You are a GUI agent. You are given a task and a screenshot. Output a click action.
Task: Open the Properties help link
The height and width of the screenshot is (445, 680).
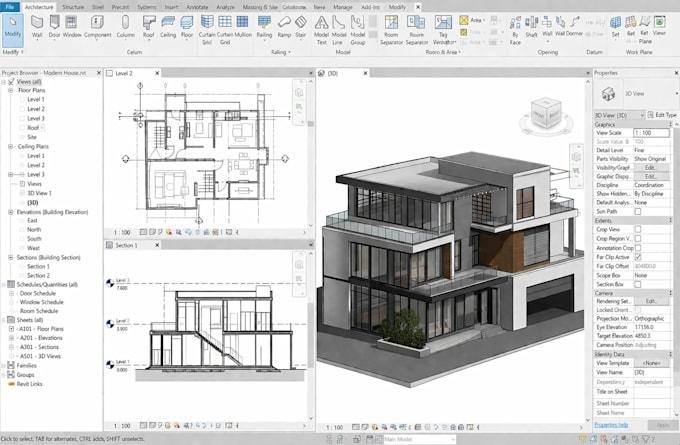coord(611,425)
